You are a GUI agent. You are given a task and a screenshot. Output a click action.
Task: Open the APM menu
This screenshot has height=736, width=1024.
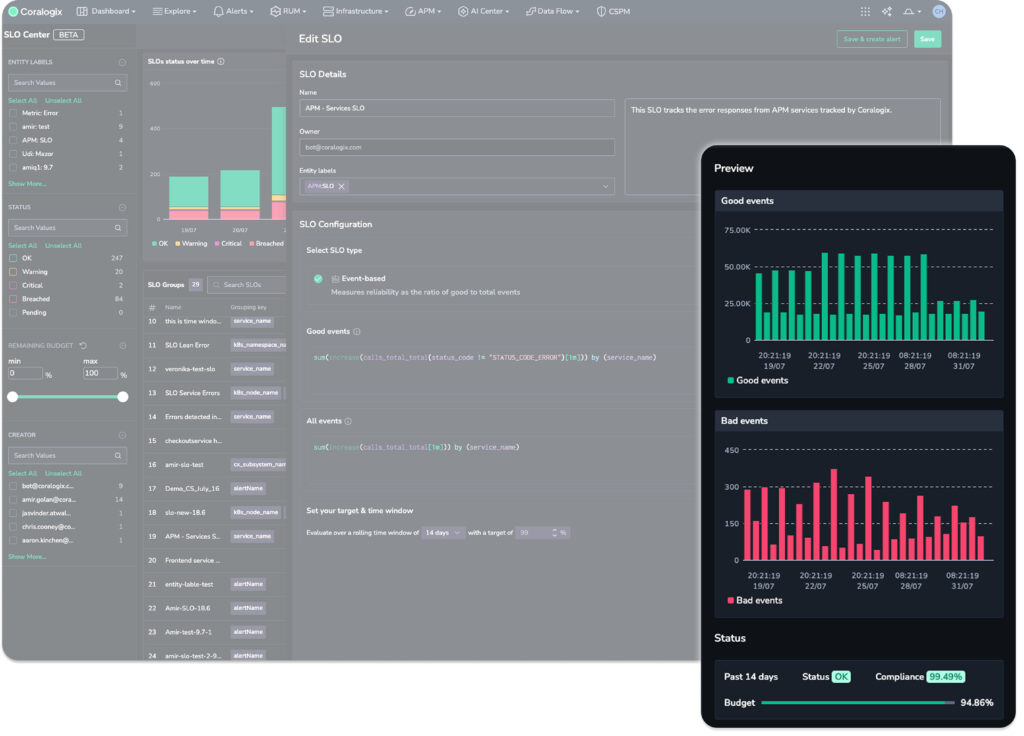(x=423, y=11)
